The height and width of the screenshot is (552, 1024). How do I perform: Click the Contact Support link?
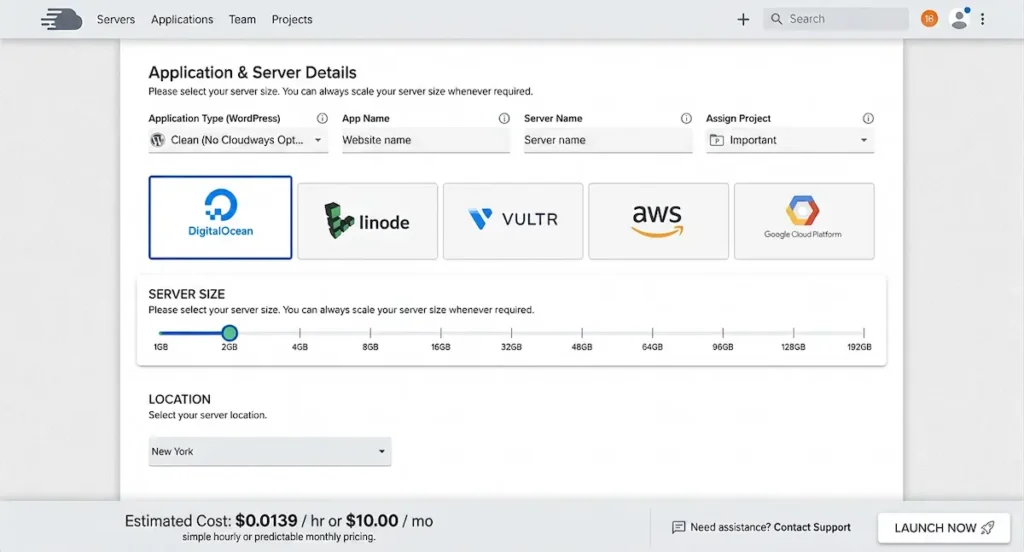(x=812, y=527)
